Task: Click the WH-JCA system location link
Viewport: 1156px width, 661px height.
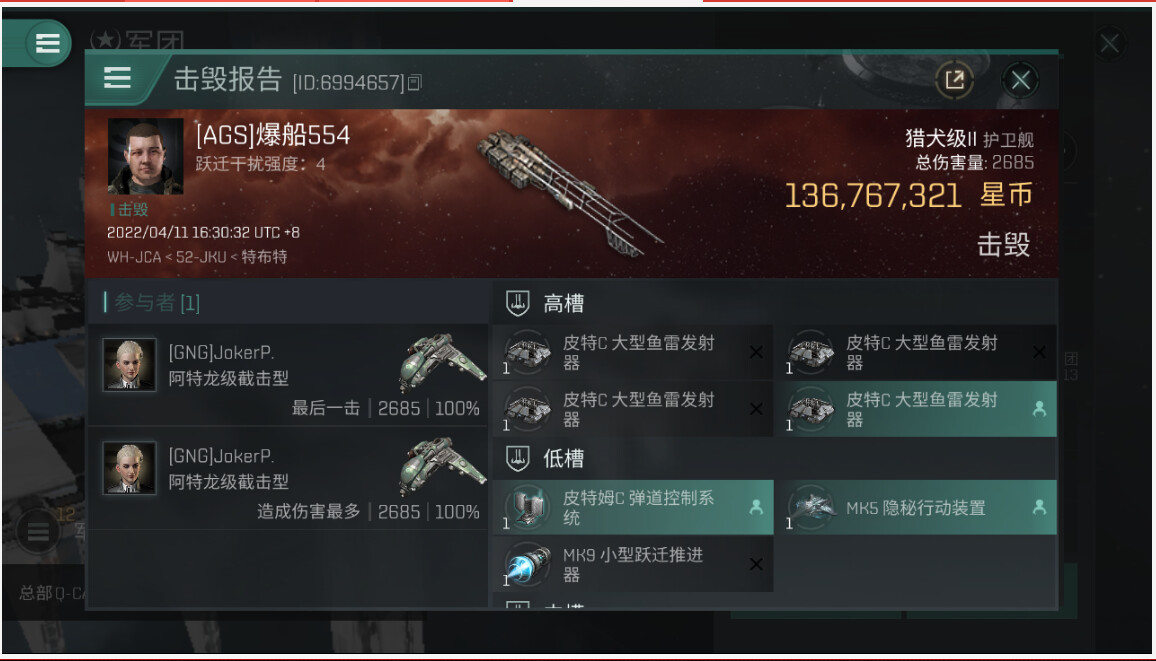Action: [x=133, y=257]
